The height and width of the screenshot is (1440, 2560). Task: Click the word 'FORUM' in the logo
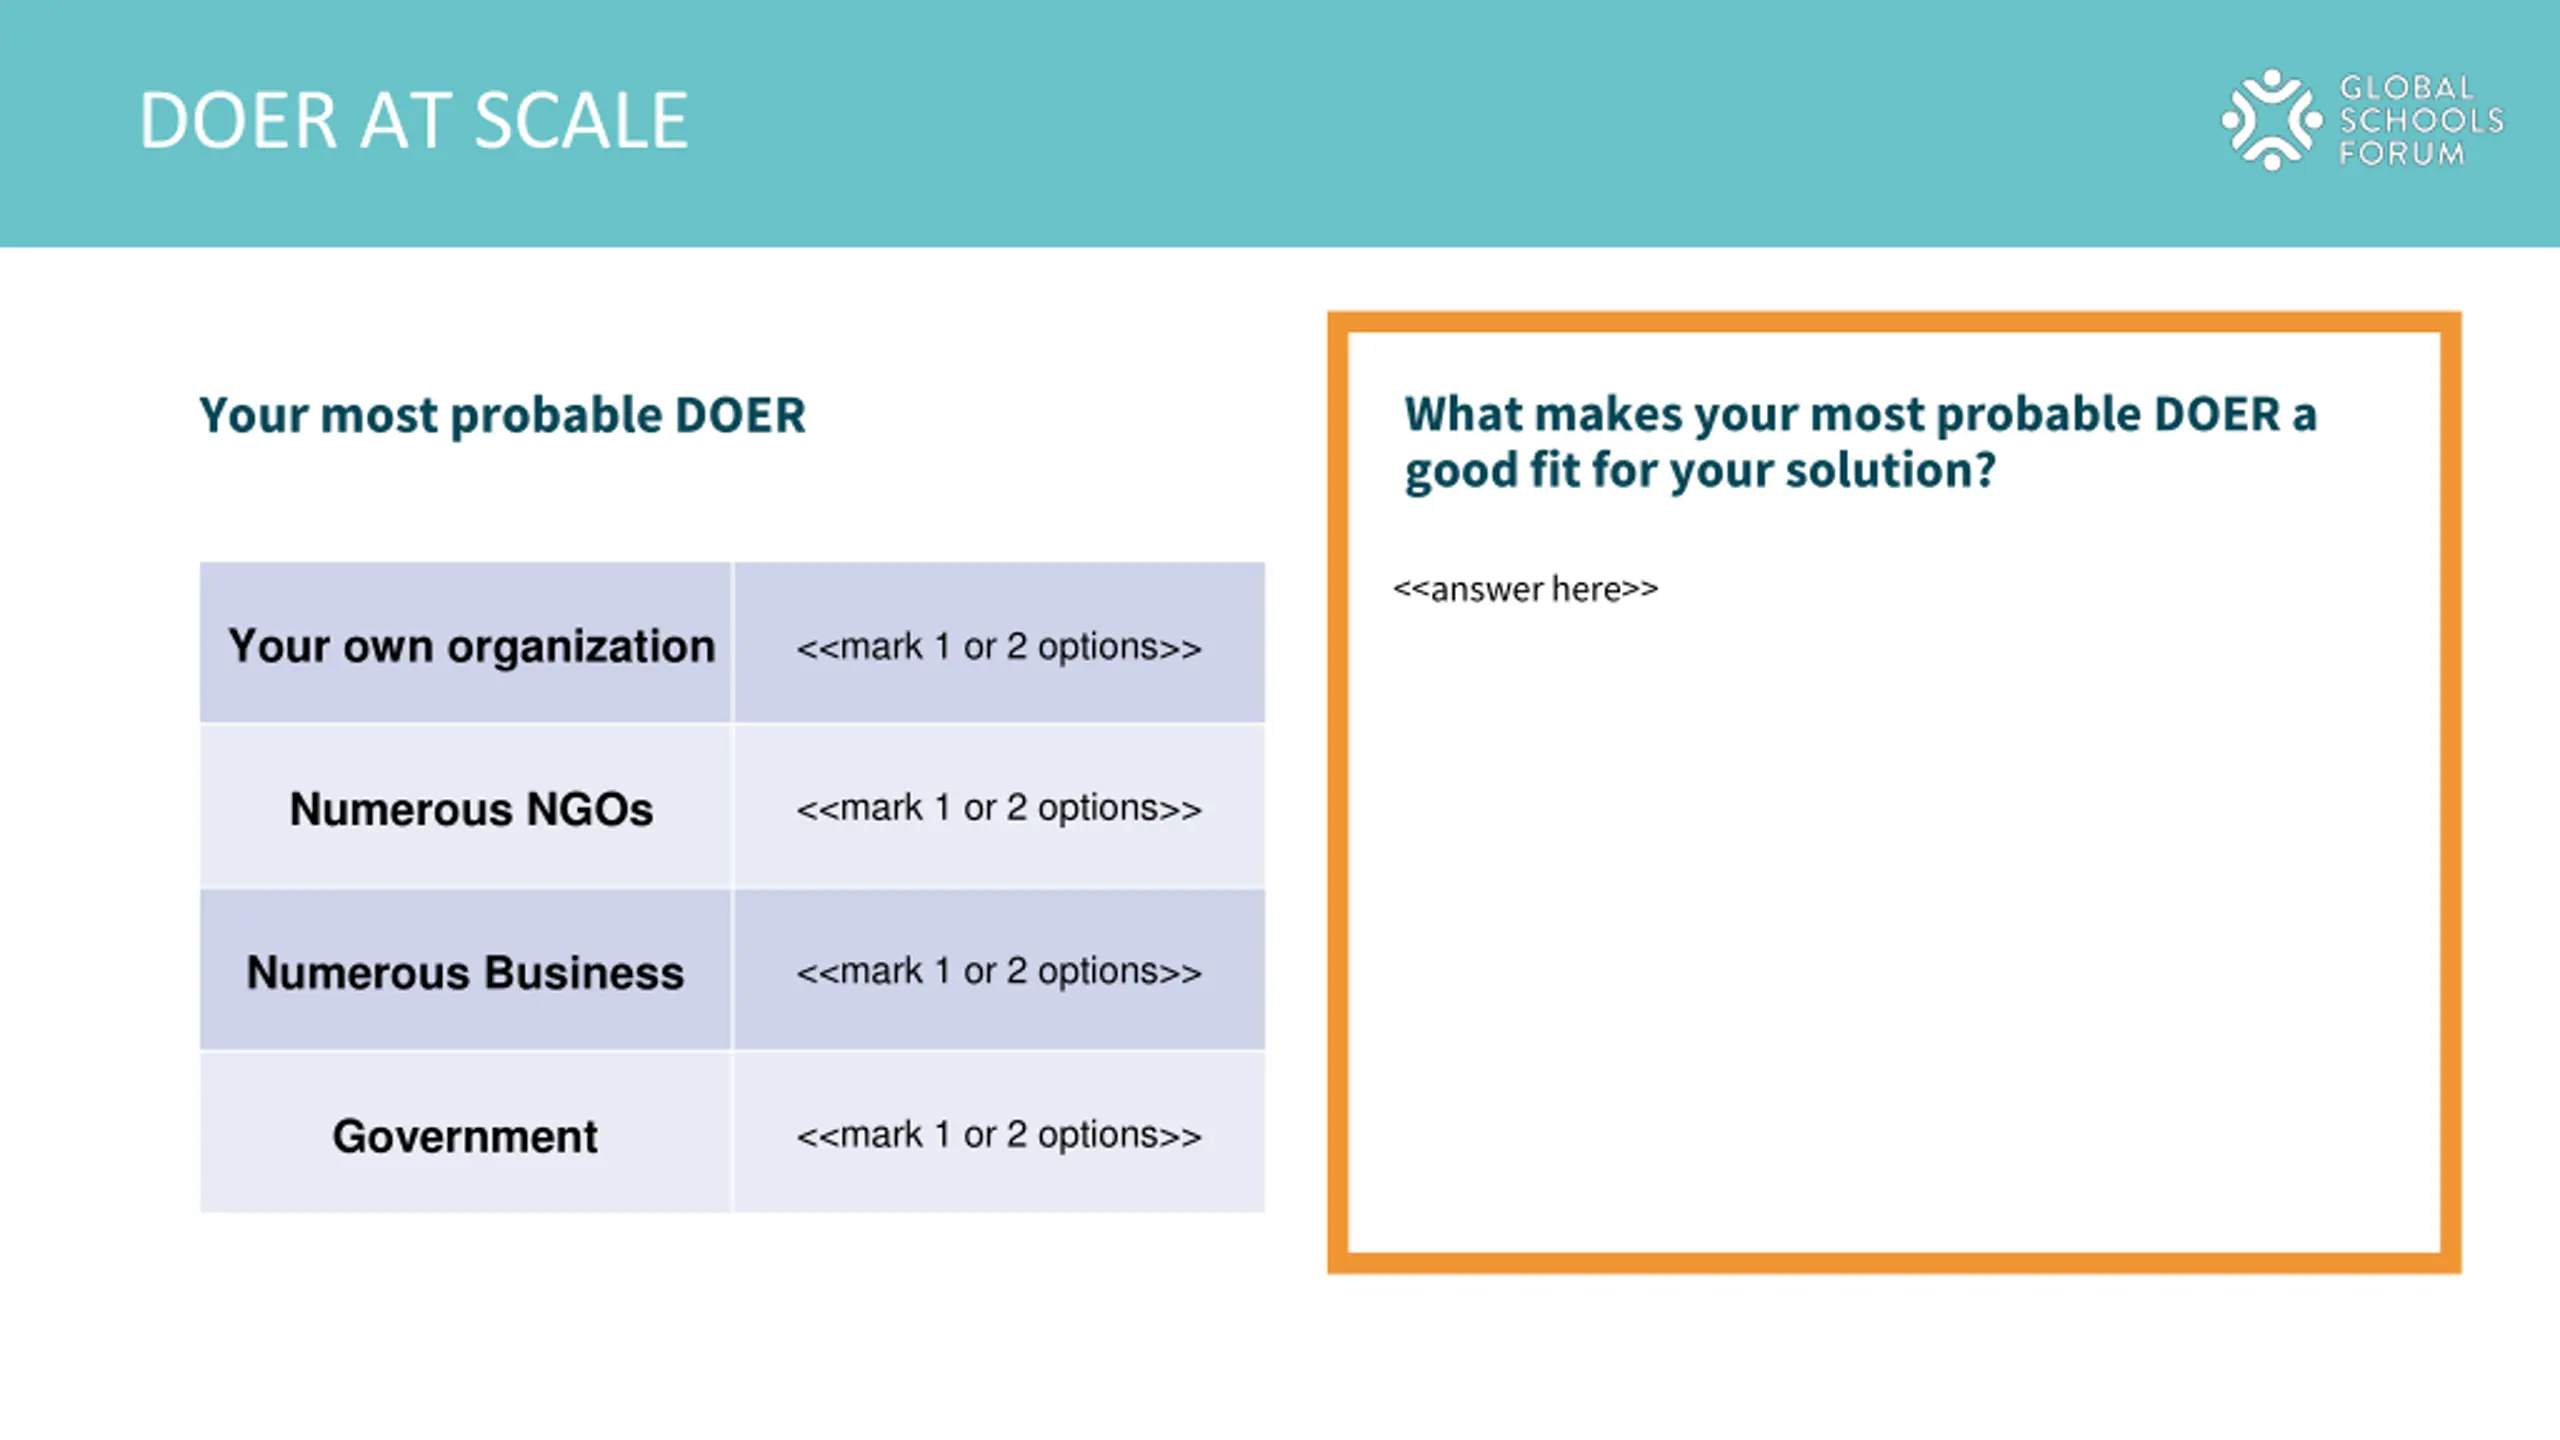click(2401, 154)
